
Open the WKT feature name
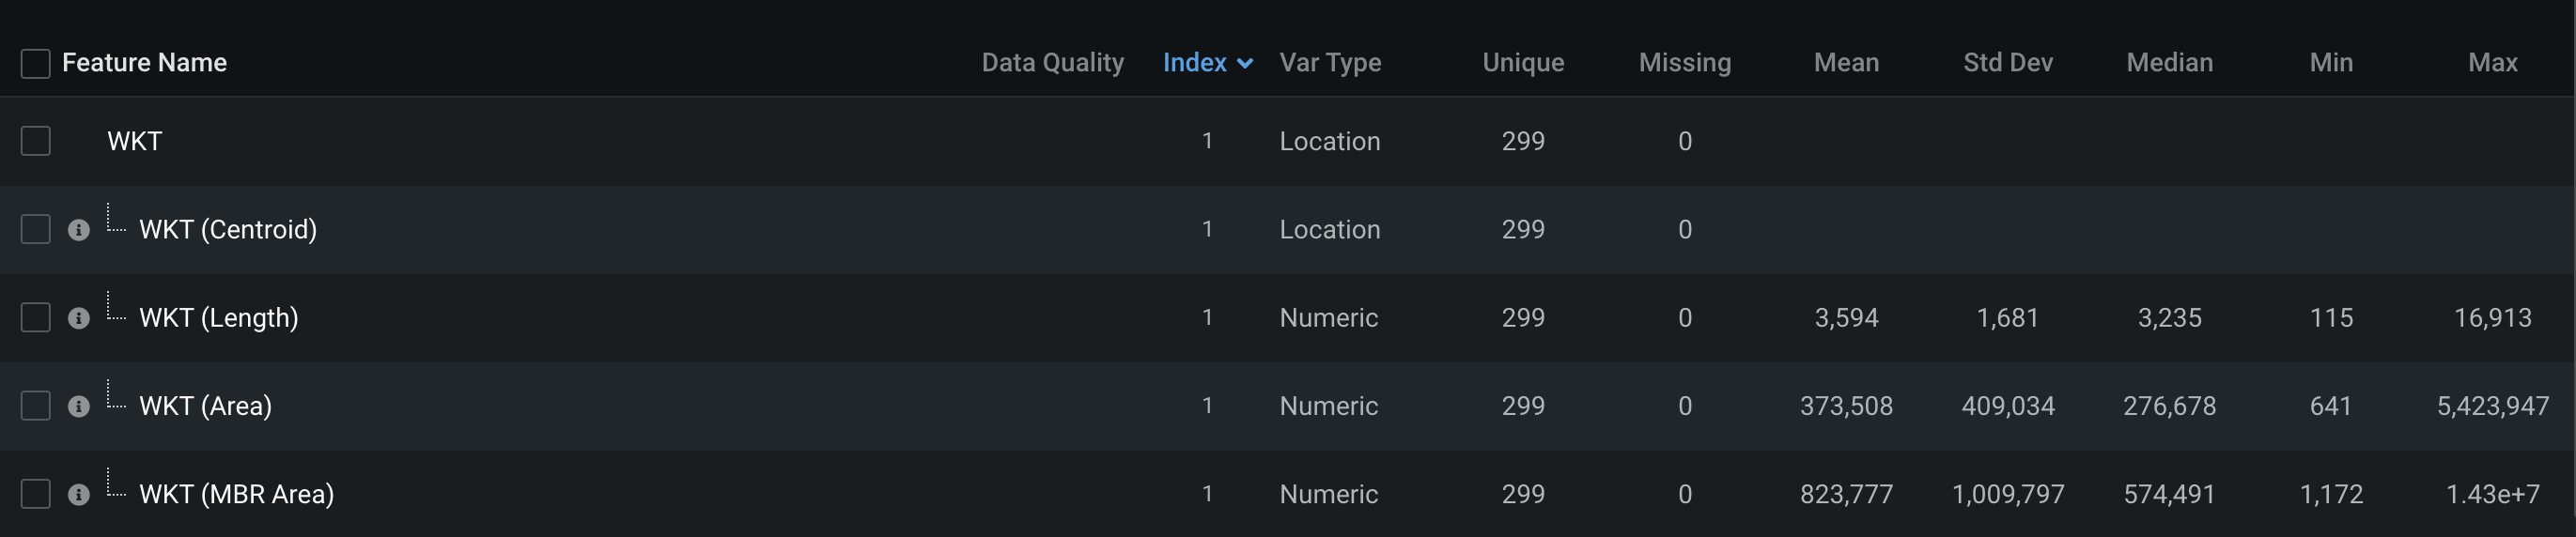point(135,141)
